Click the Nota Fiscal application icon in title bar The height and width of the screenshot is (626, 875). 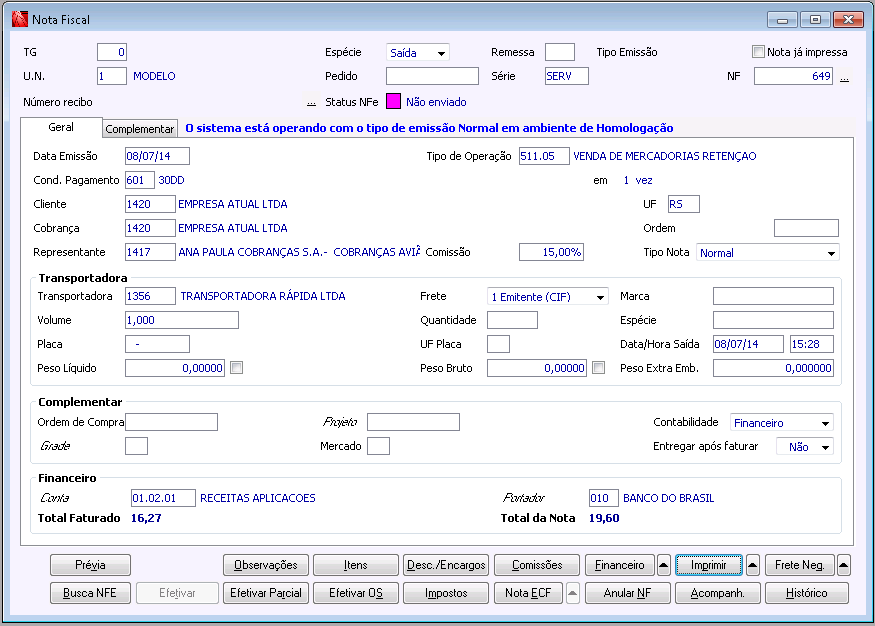point(19,19)
